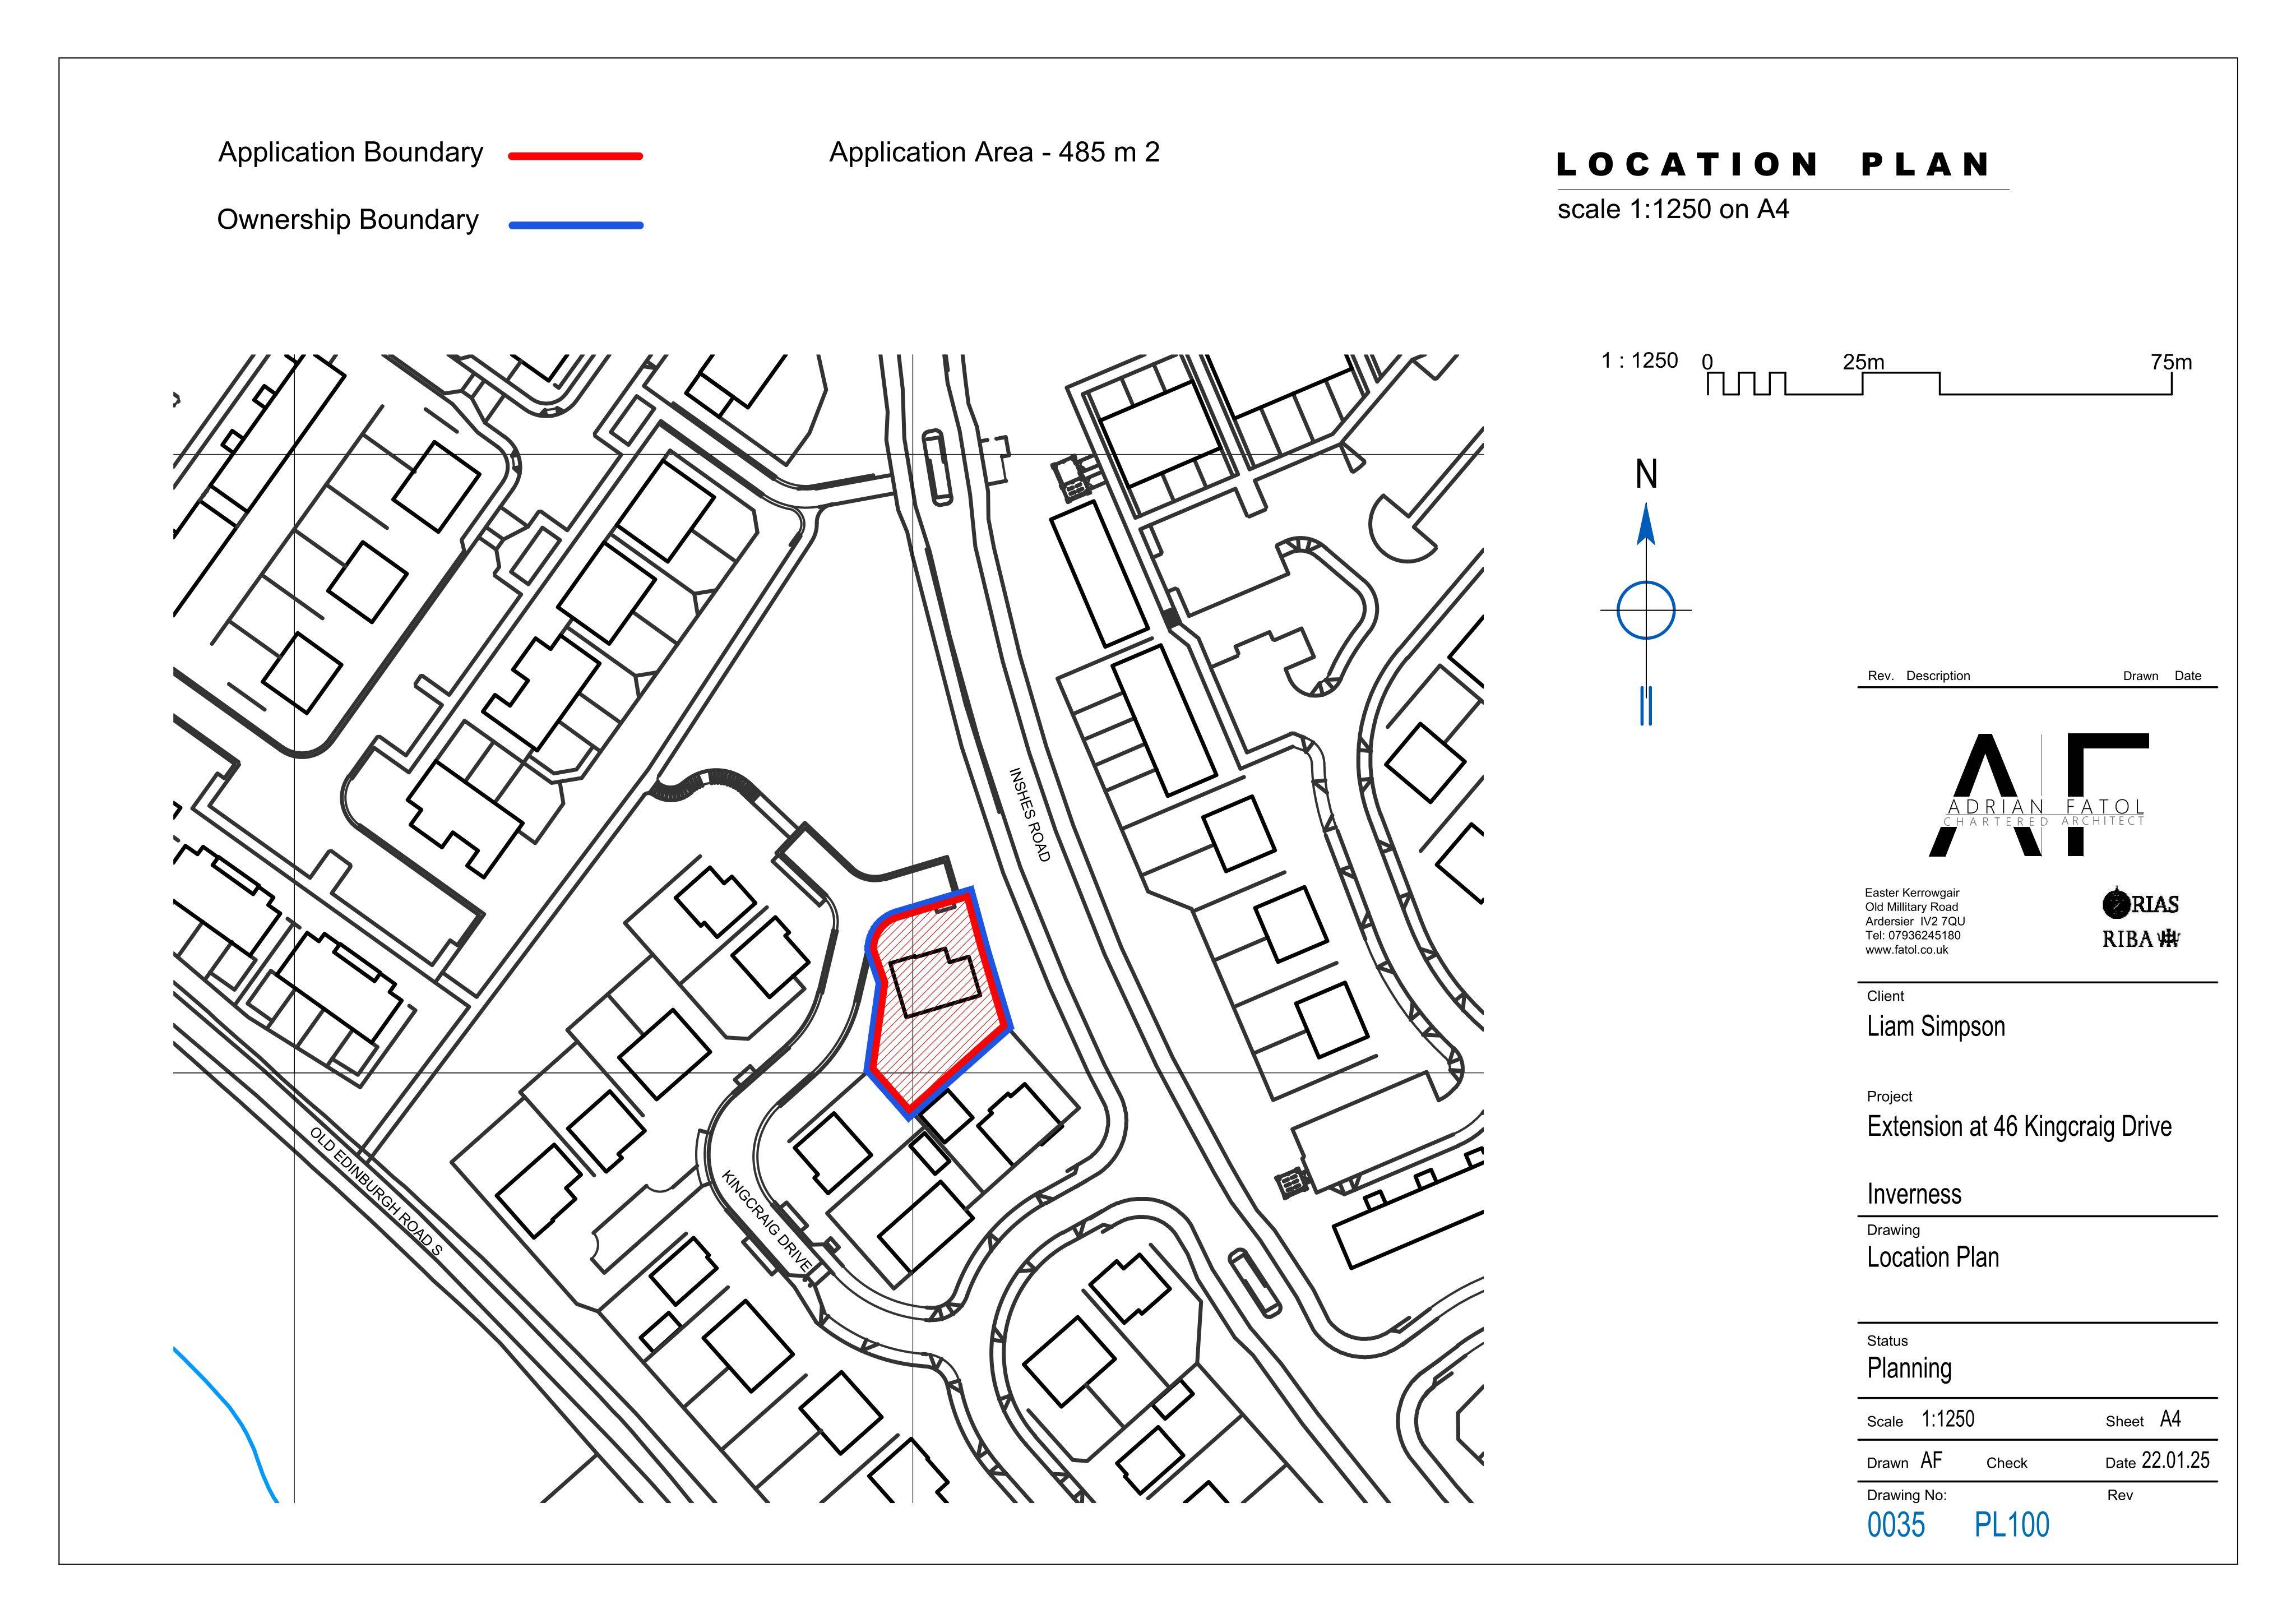Click the INSHES ROAD street label

pyautogui.click(x=1030, y=815)
